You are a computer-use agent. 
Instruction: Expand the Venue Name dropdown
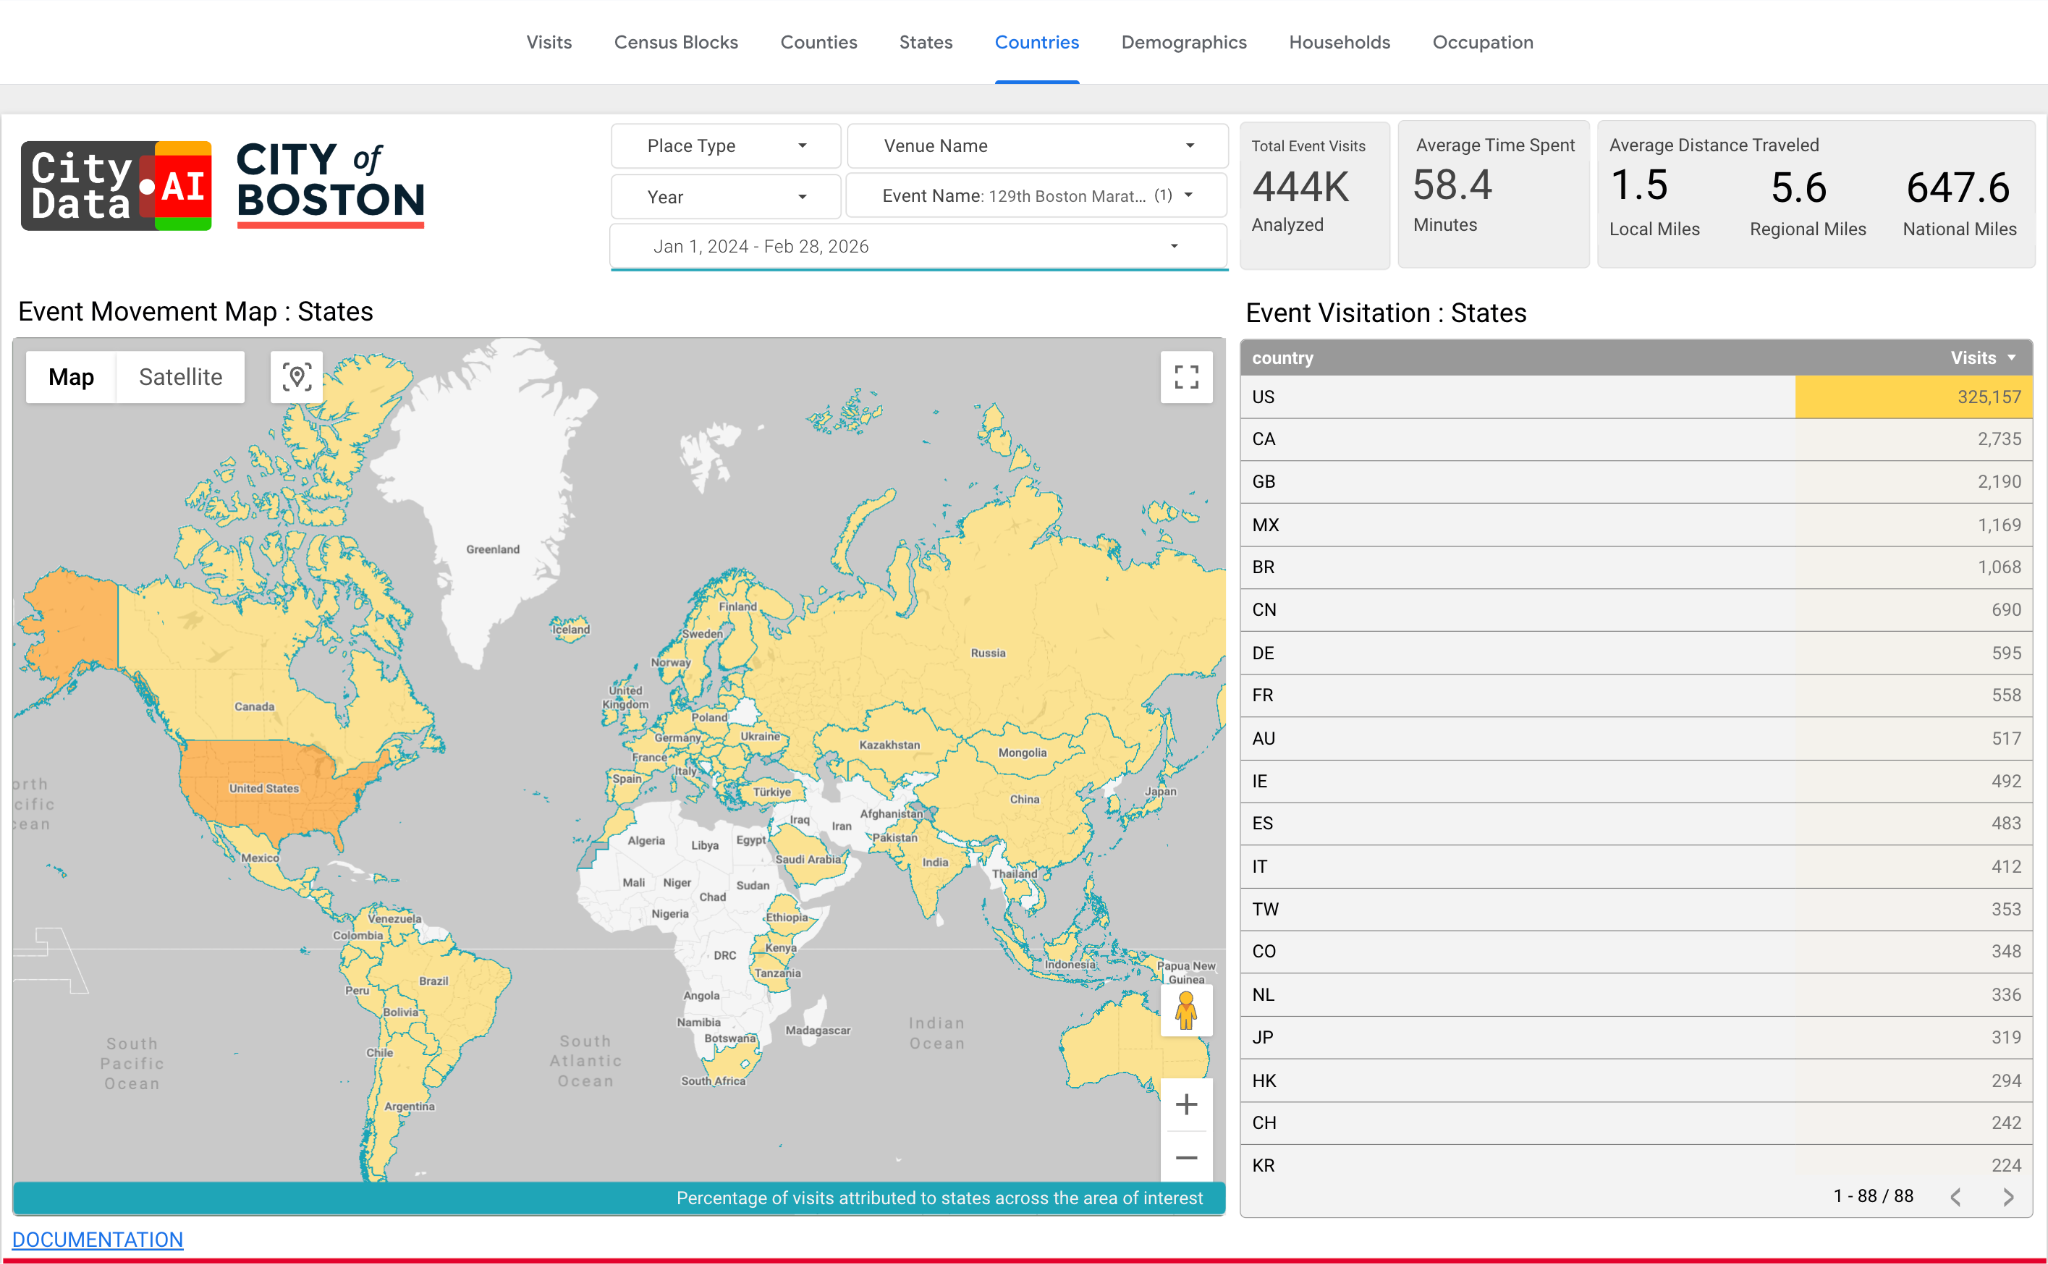[x=1037, y=146]
